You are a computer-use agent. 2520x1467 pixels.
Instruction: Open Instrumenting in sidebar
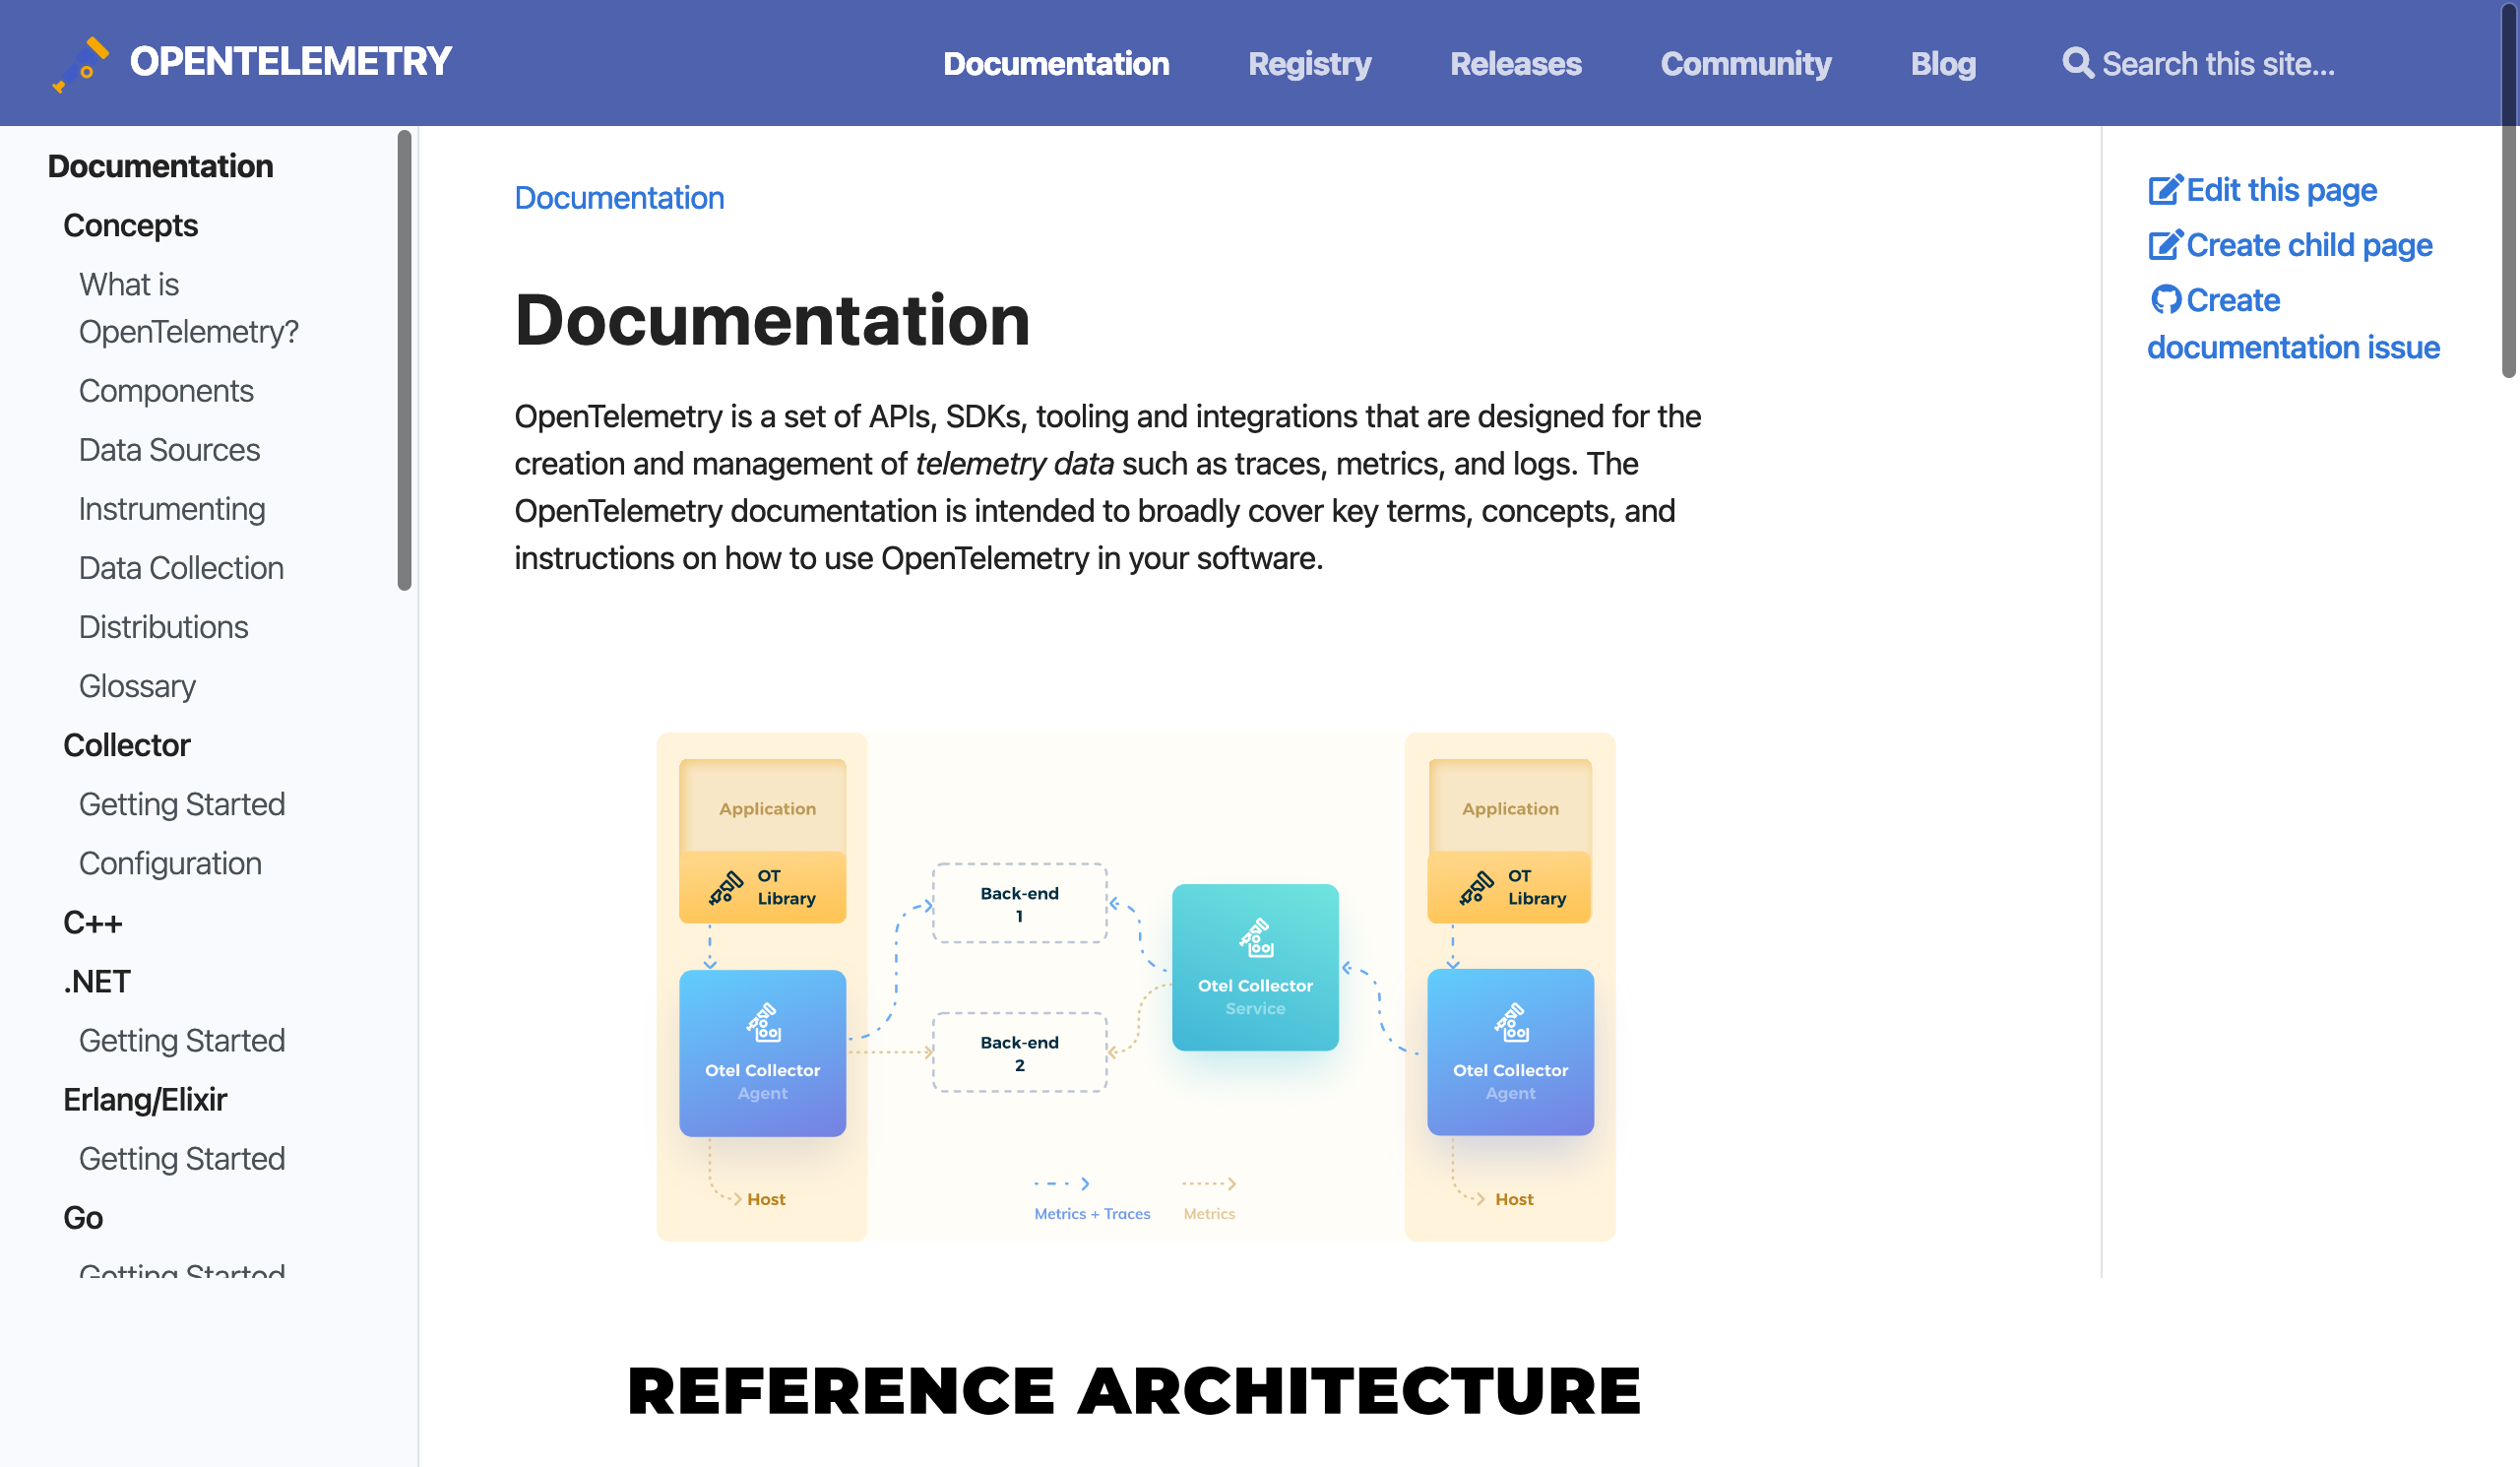pyautogui.click(x=172, y=509)
